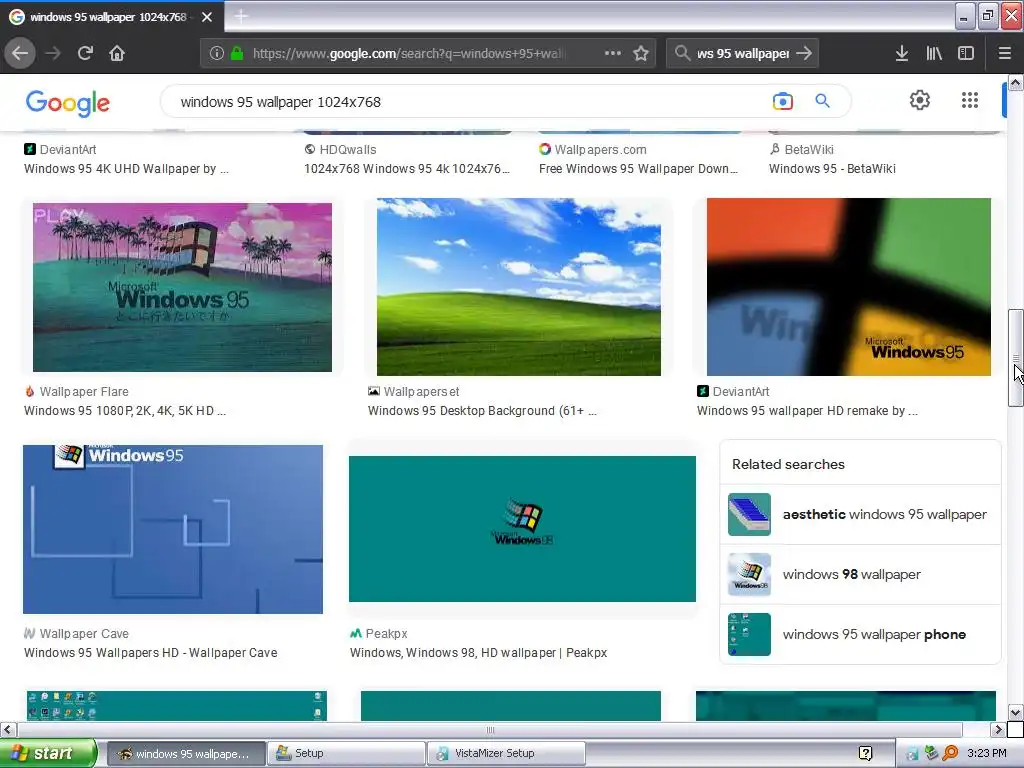Viewport: 1024px width, 768px height.
Task: Toggle the Firefox sidebar view
Action: (966, 53)
